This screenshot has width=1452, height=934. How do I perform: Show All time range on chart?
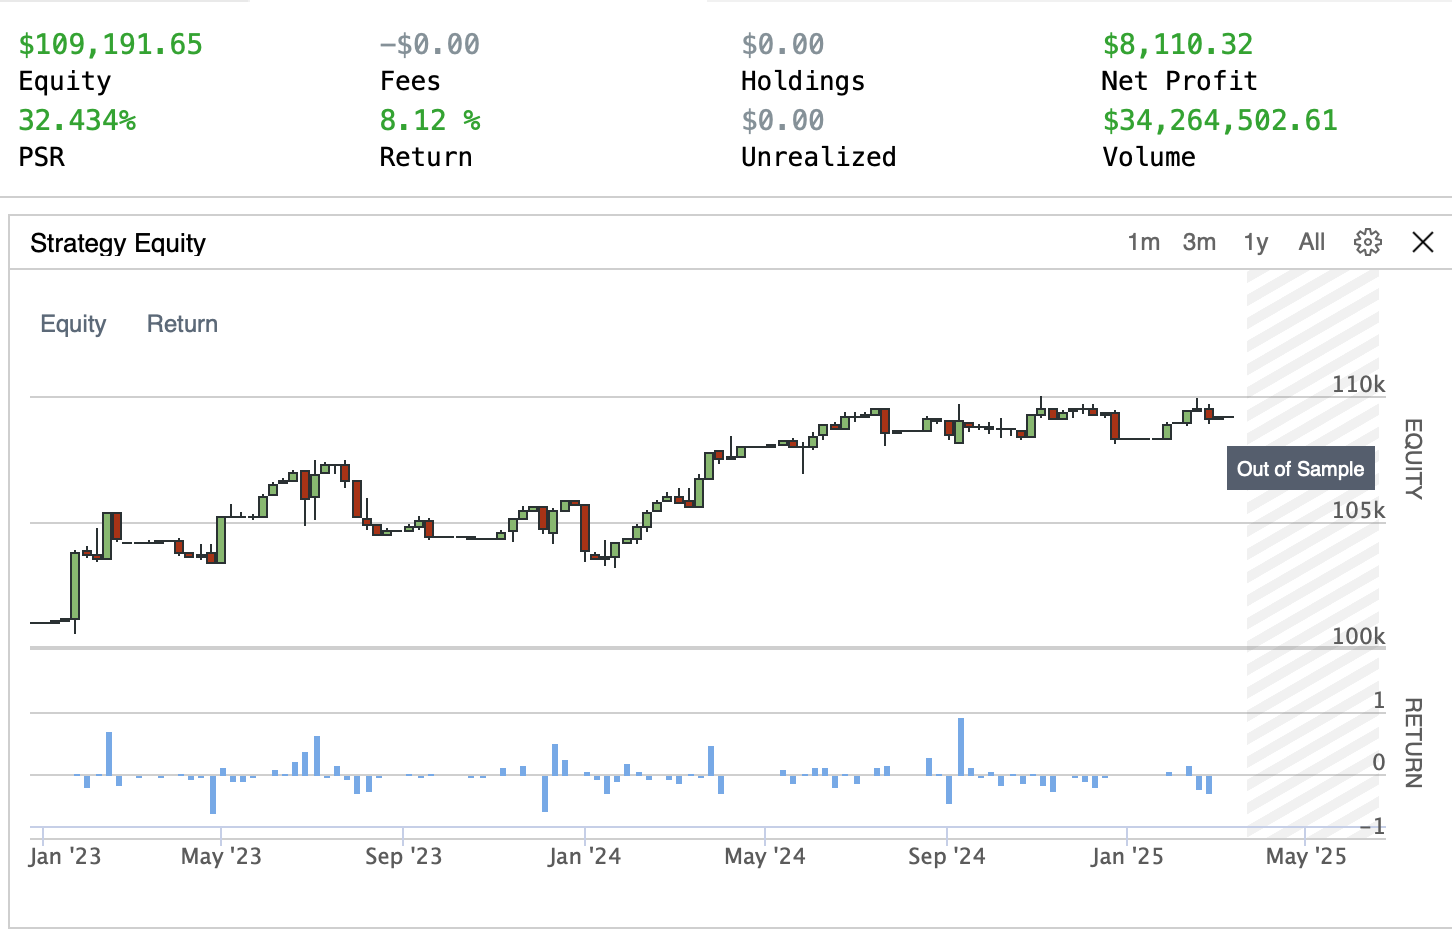pyautogui.click(x=1312, y=242)
